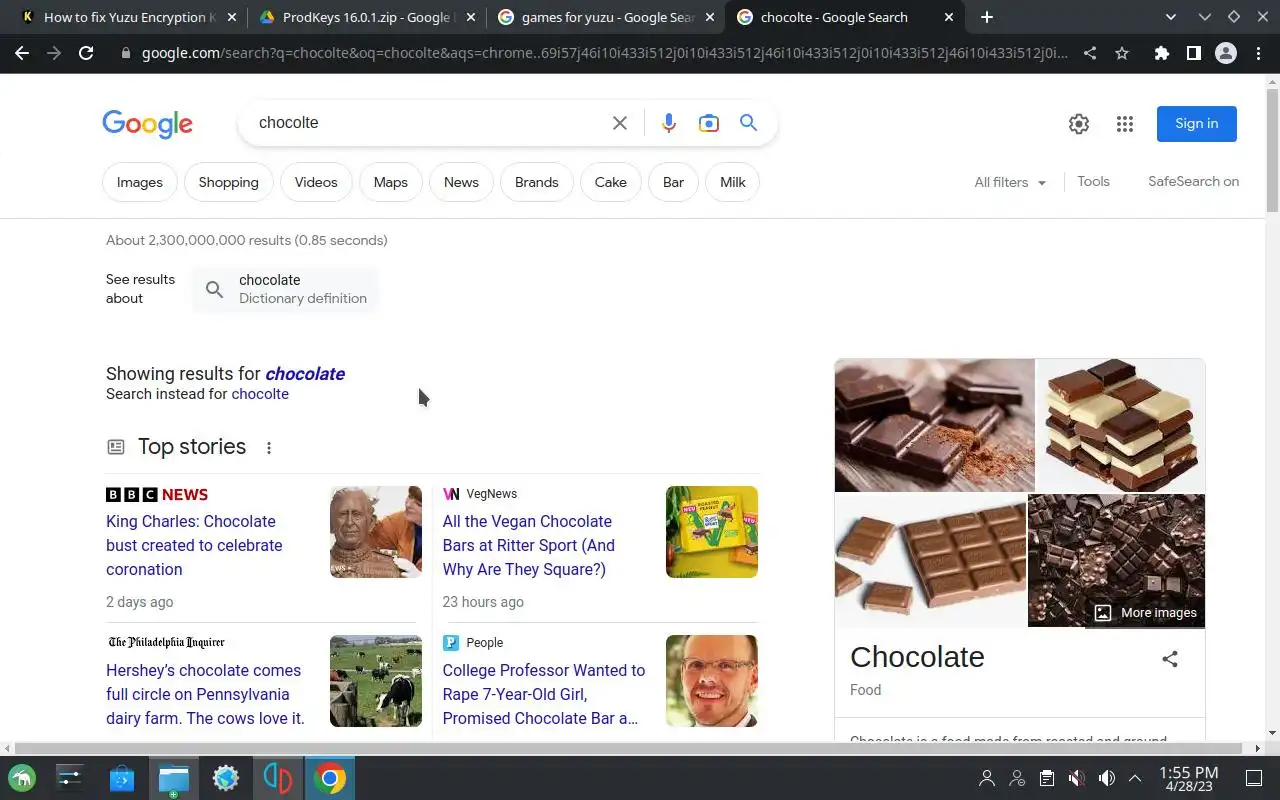1280x800 pixels.
Task: Click the Show Desktop icon on taskbar
Action: [x=1254, y=778]
